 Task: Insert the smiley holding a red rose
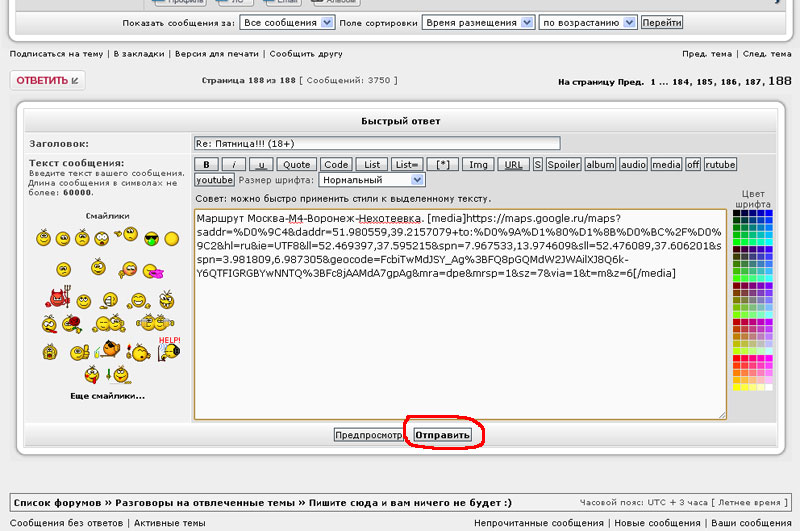click(x=72, y=324)
